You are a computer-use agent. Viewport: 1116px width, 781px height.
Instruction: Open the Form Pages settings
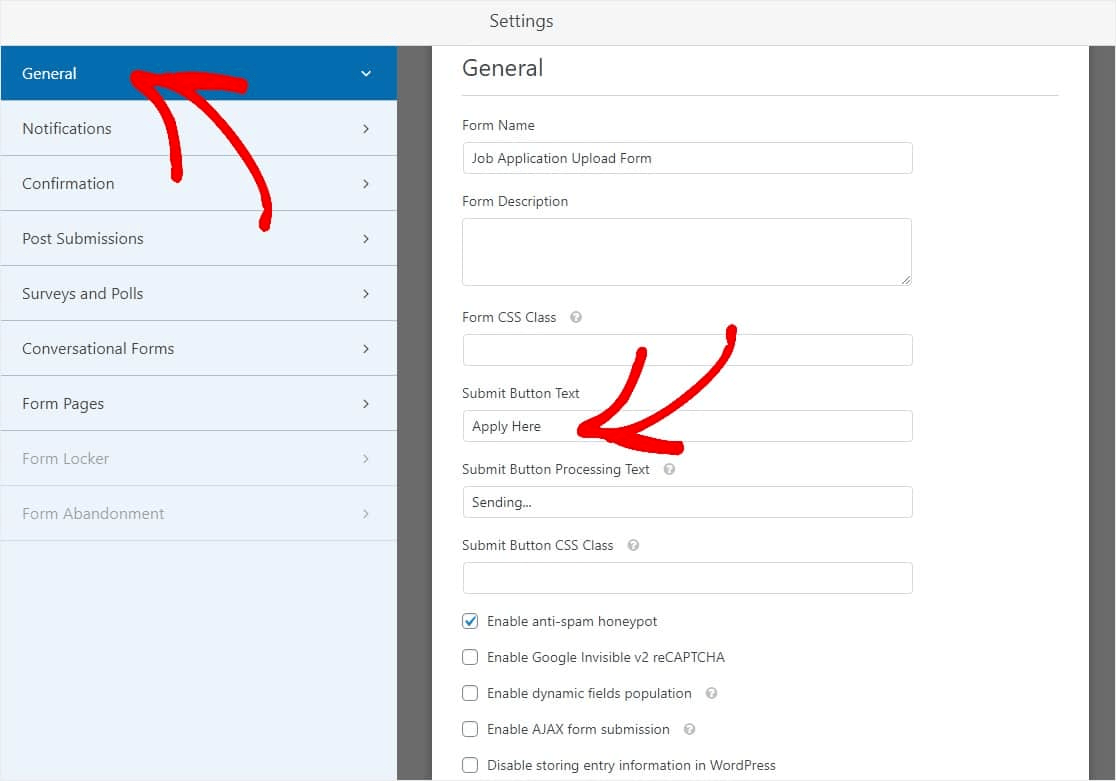[x=198, y=403]
